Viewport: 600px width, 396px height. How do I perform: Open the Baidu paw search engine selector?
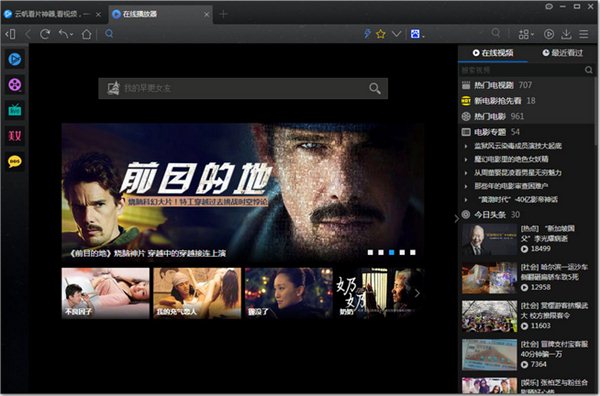(x=417, y=34)
